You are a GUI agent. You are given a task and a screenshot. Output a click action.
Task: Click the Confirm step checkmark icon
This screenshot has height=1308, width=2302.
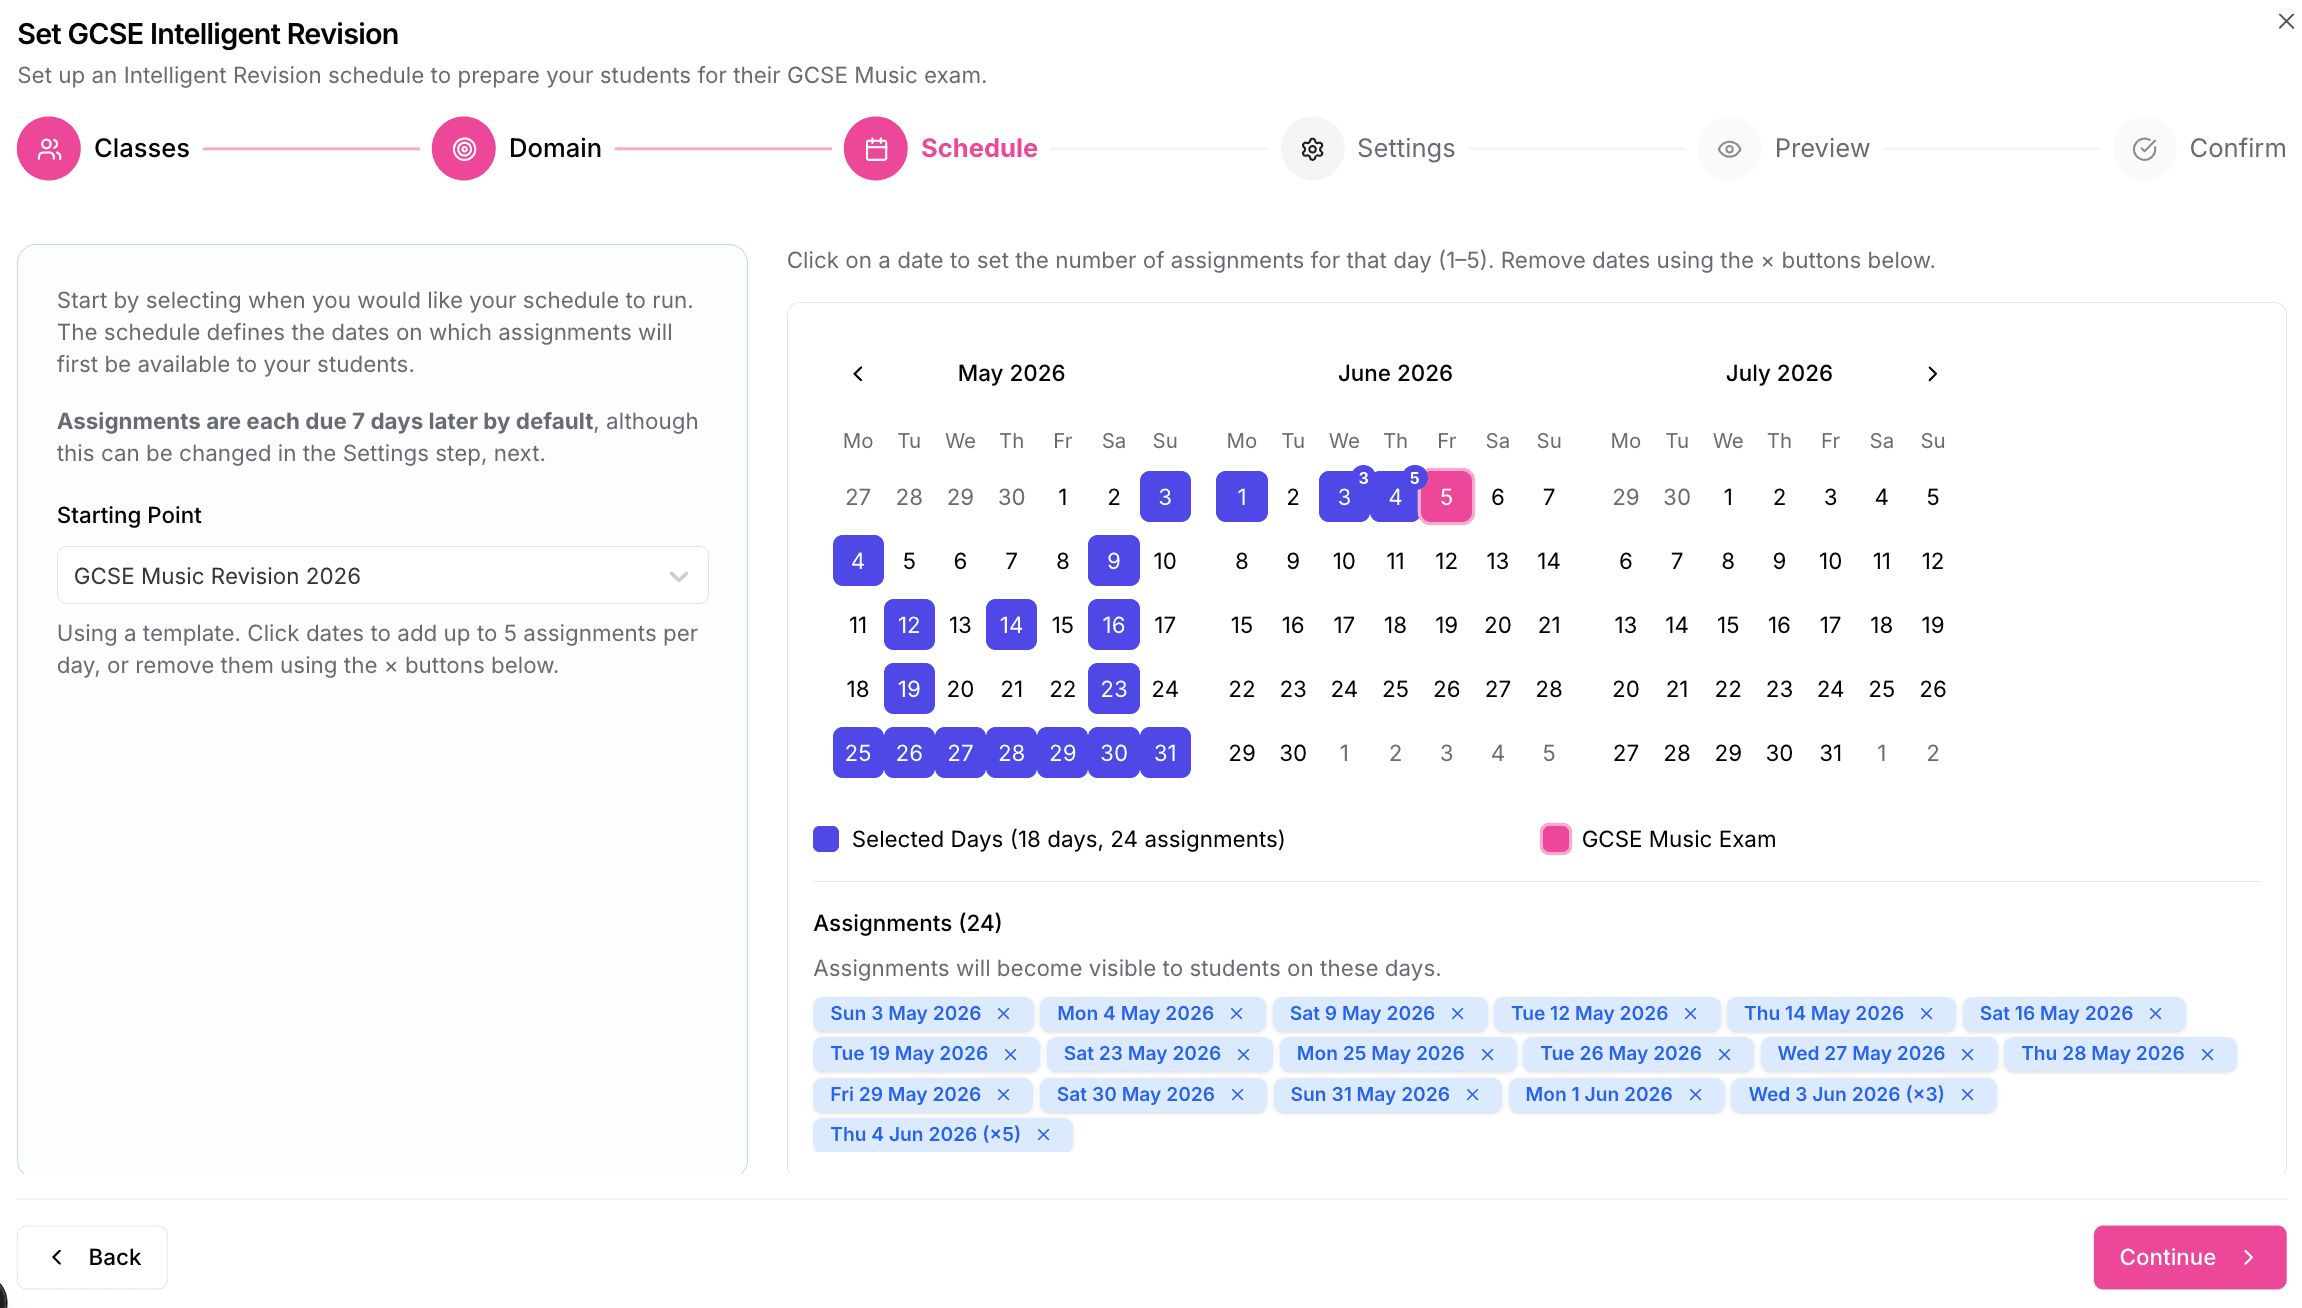click(x=2145, y=149)
